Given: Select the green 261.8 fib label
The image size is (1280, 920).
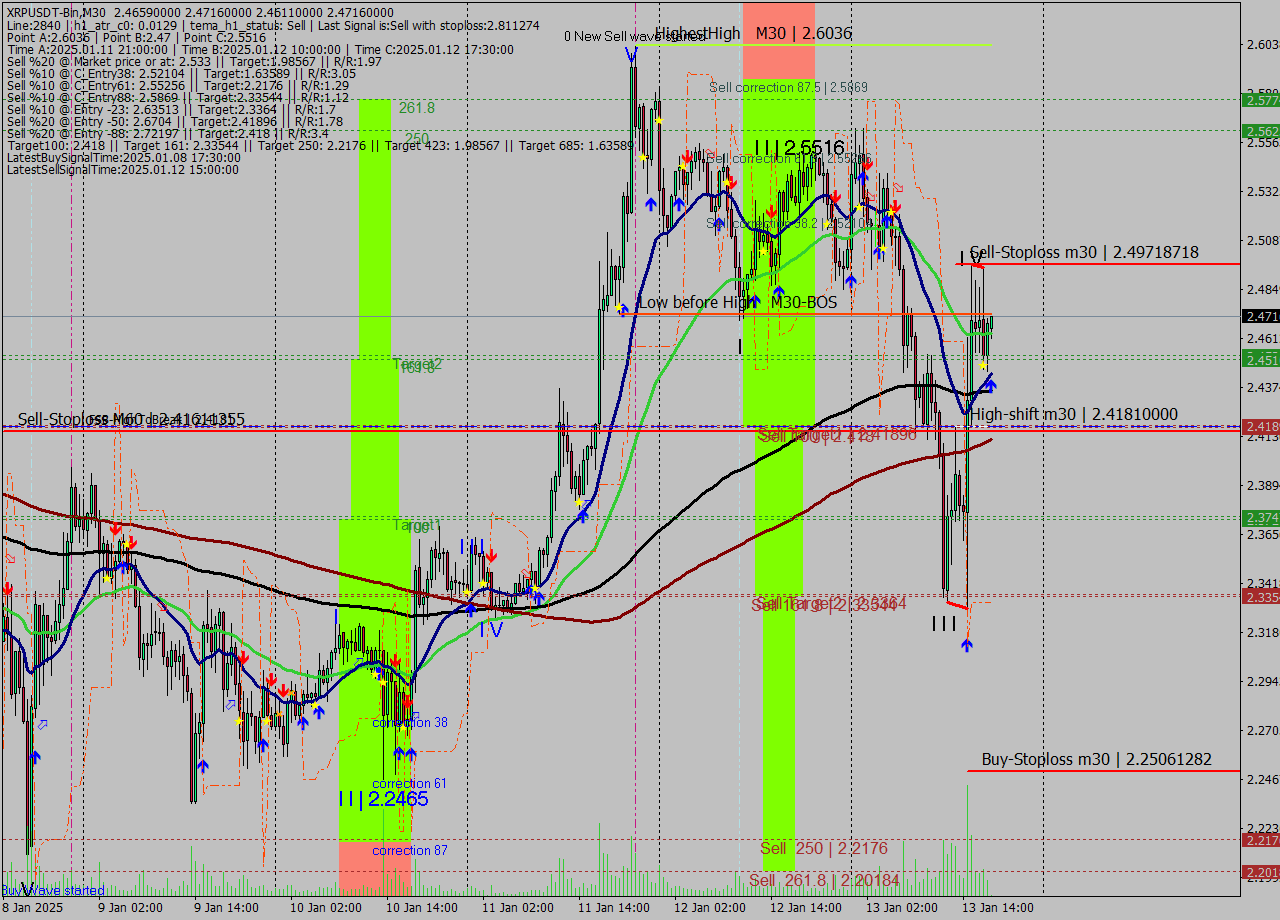Looking at the screenshot, I should [x=417, y=108].
